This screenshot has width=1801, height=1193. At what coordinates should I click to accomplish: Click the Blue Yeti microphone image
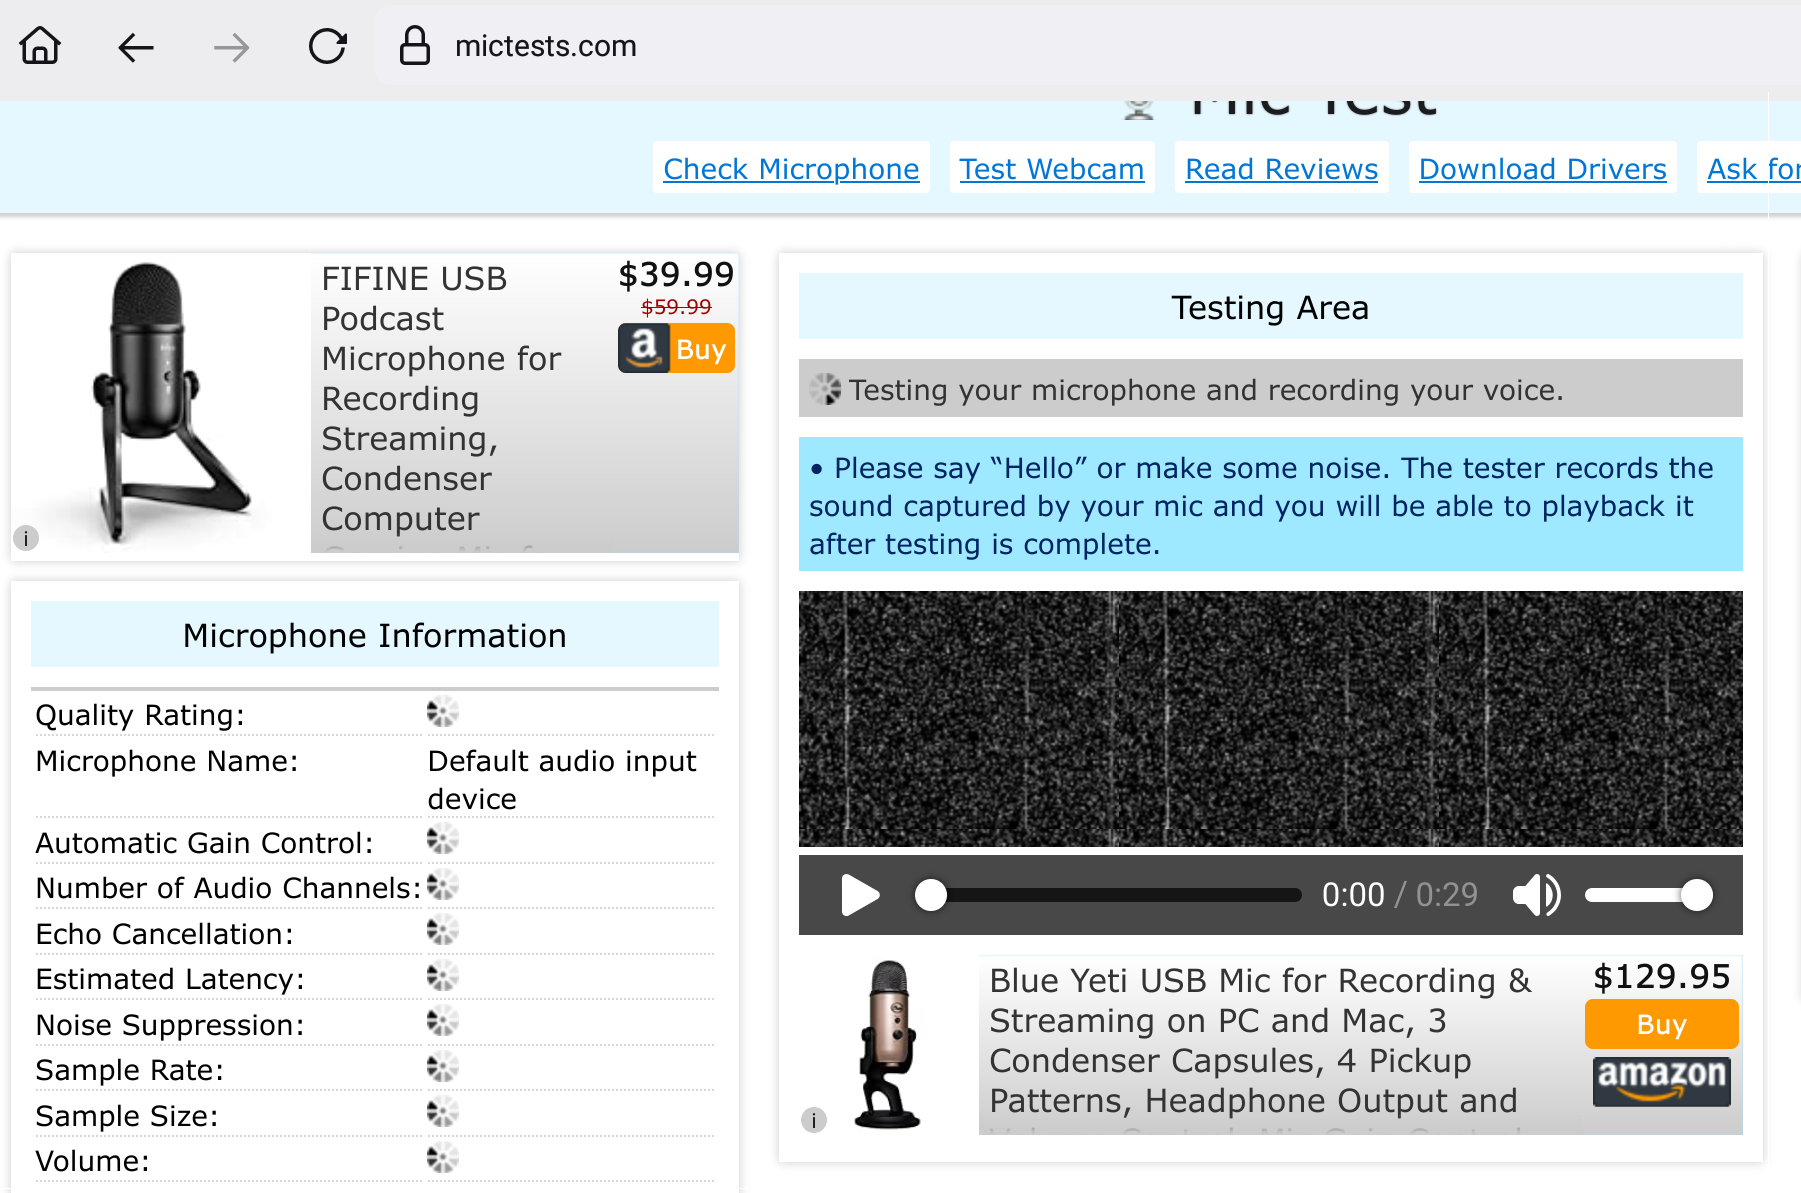point(888,1045)
